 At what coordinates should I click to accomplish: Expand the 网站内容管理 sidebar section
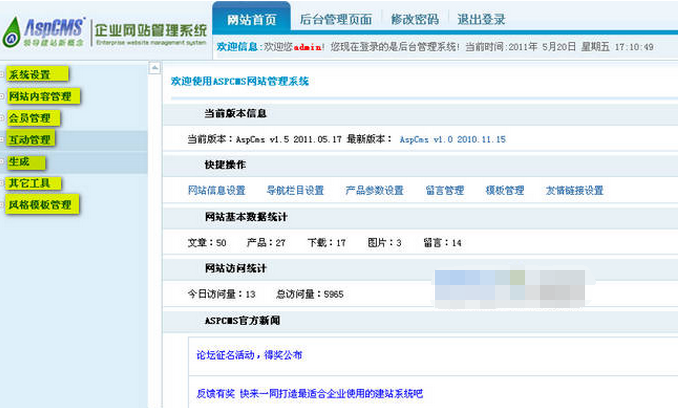(x=41, y=96)
